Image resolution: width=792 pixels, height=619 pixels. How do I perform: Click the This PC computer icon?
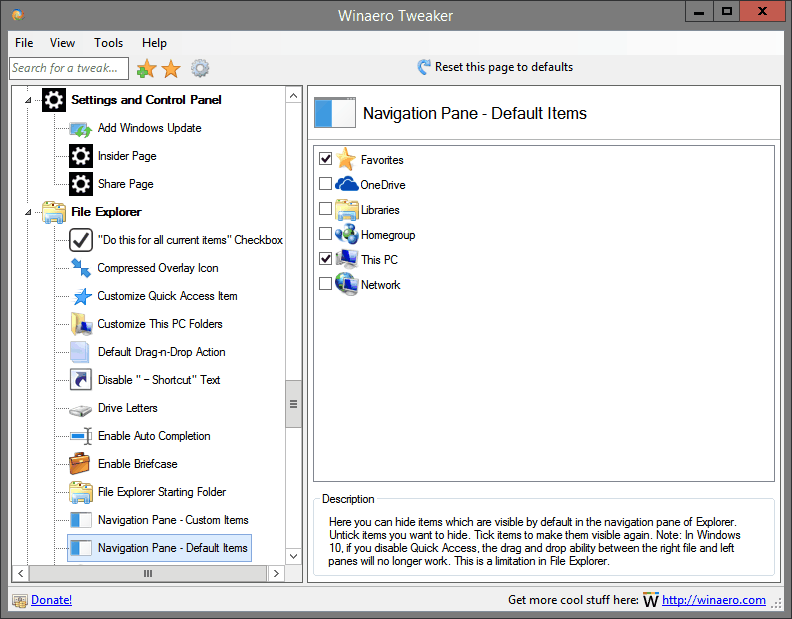[x=346, y=259]
